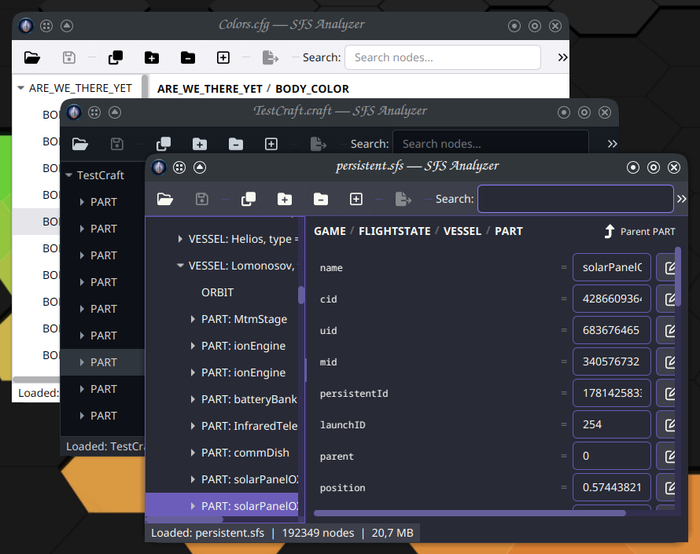Click remove-folder icon in Colors.cfg window

pos(188,58)
